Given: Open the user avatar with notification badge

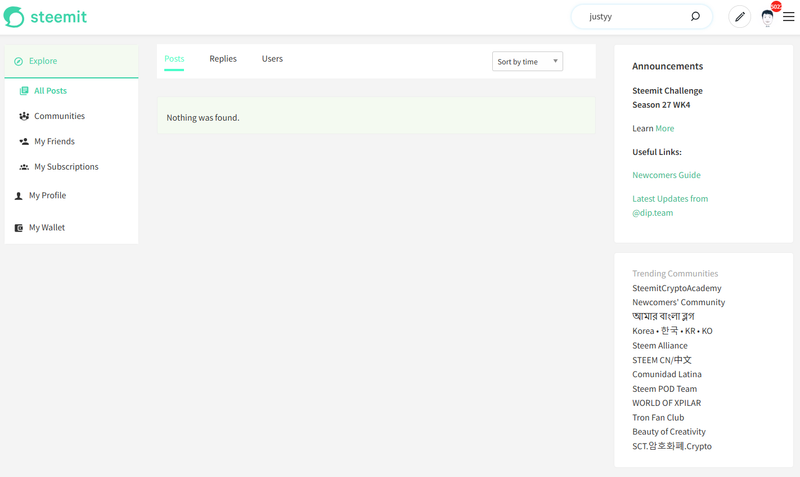Looking at the screenshot, I should pyautogui.click(x=768, y=17).
